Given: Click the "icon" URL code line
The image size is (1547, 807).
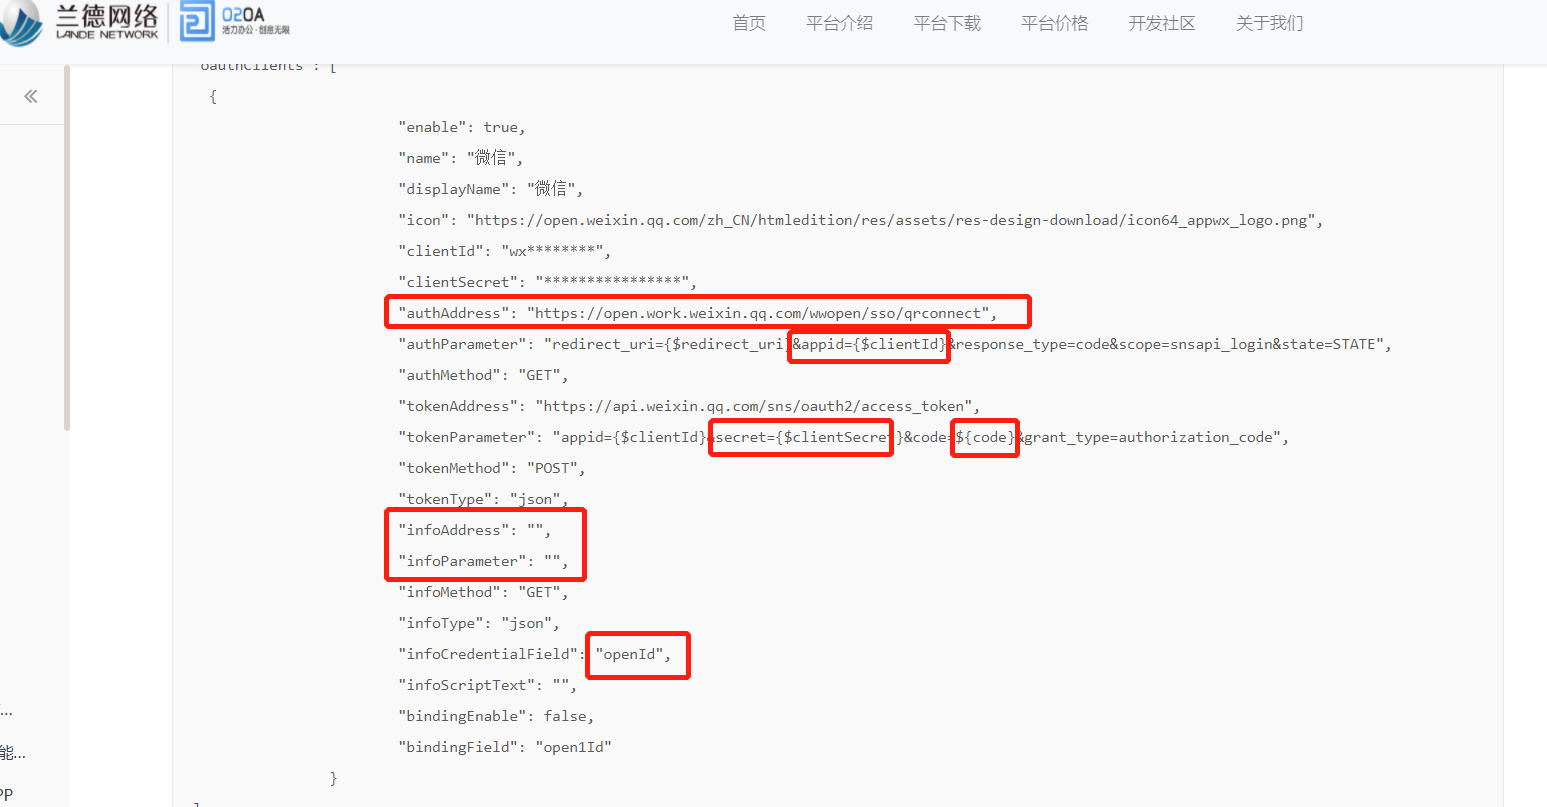Looking at the screenshot, I should pos(861,220).
